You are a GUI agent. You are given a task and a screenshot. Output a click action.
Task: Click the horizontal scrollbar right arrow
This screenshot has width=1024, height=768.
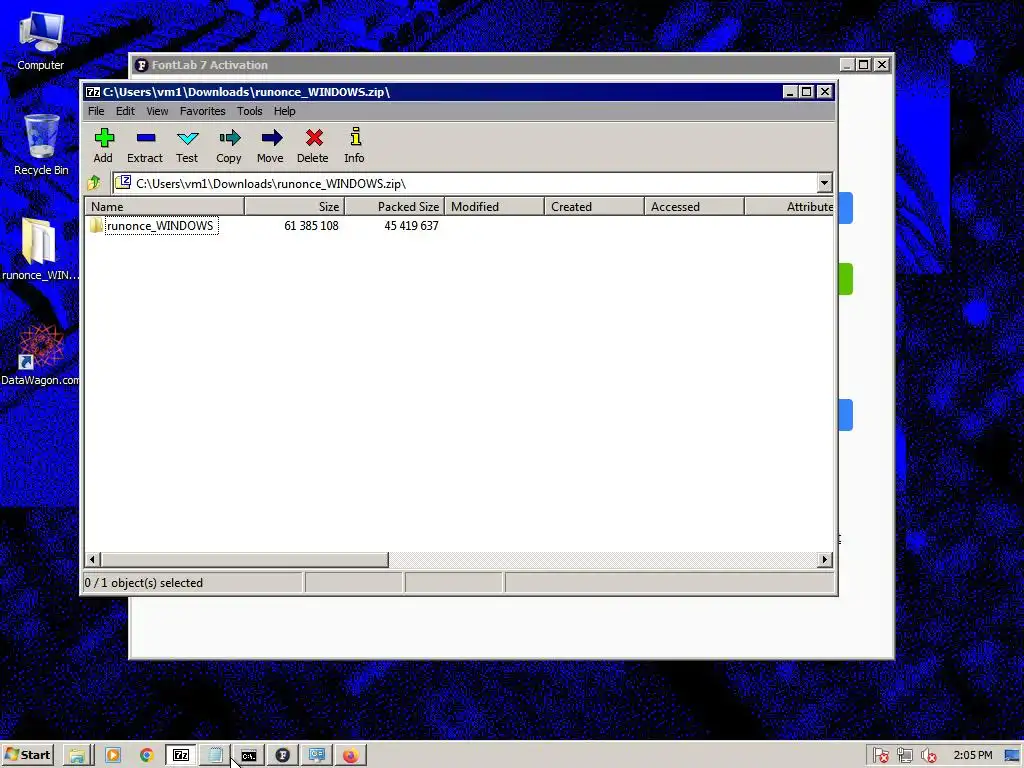coord(825,560)
